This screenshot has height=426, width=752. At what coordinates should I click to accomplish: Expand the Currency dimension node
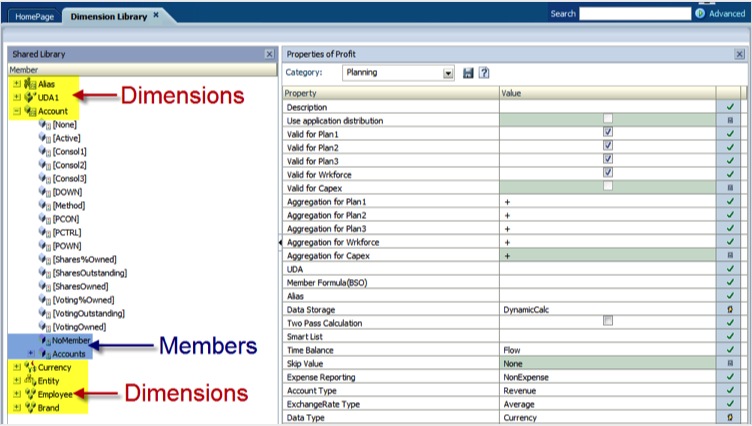[17, 367]
